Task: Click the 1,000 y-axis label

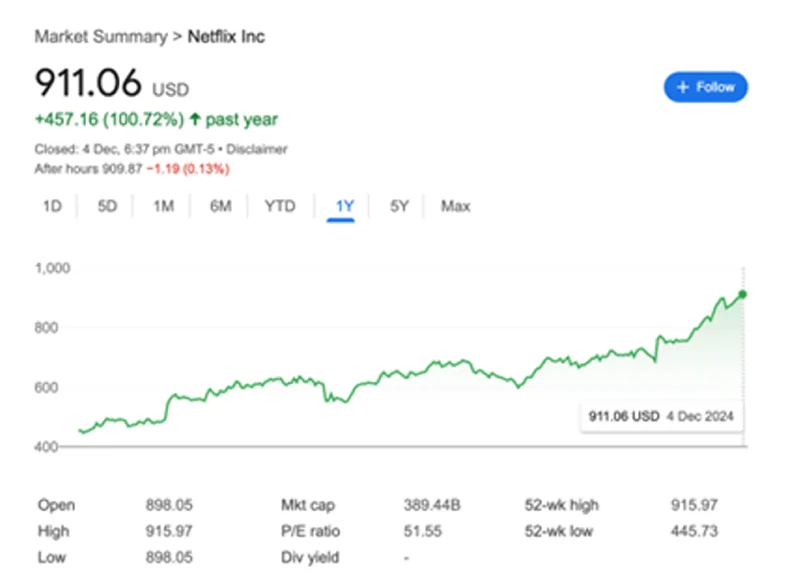Action: (x=52, y=268)
